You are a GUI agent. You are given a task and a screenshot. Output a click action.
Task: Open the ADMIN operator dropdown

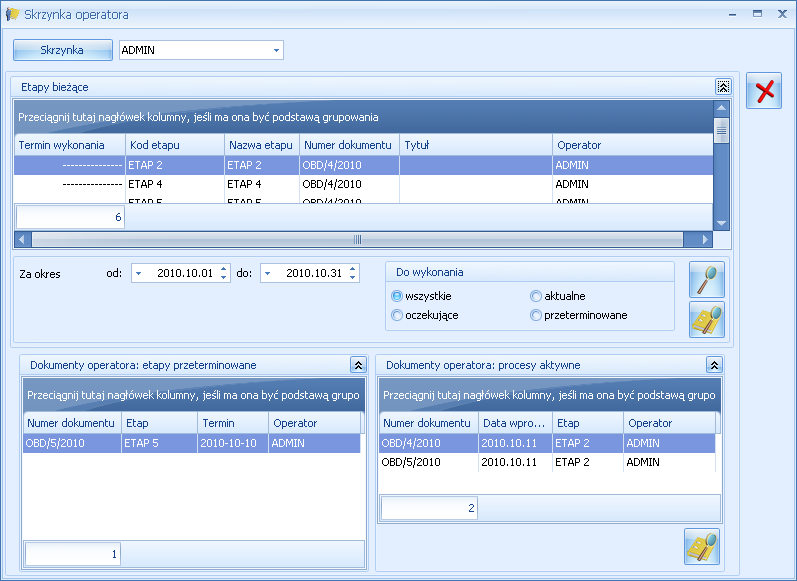pyautogui.click(x=276, y=50)
